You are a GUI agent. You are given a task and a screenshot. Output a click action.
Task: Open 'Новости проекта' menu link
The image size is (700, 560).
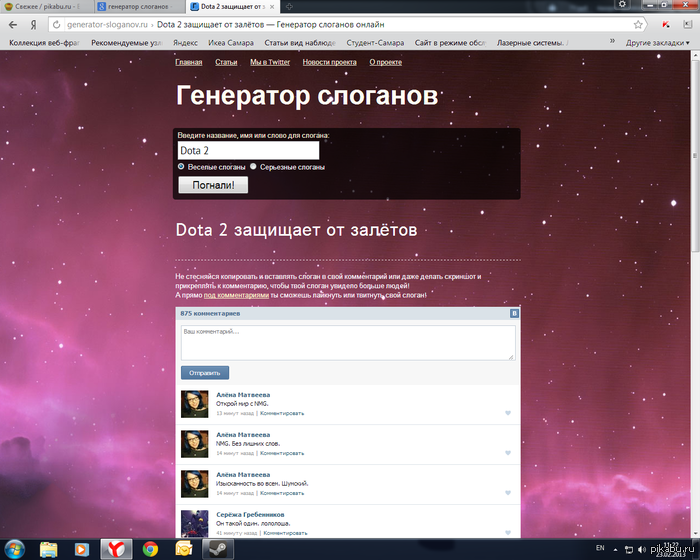tap(329, 62)
